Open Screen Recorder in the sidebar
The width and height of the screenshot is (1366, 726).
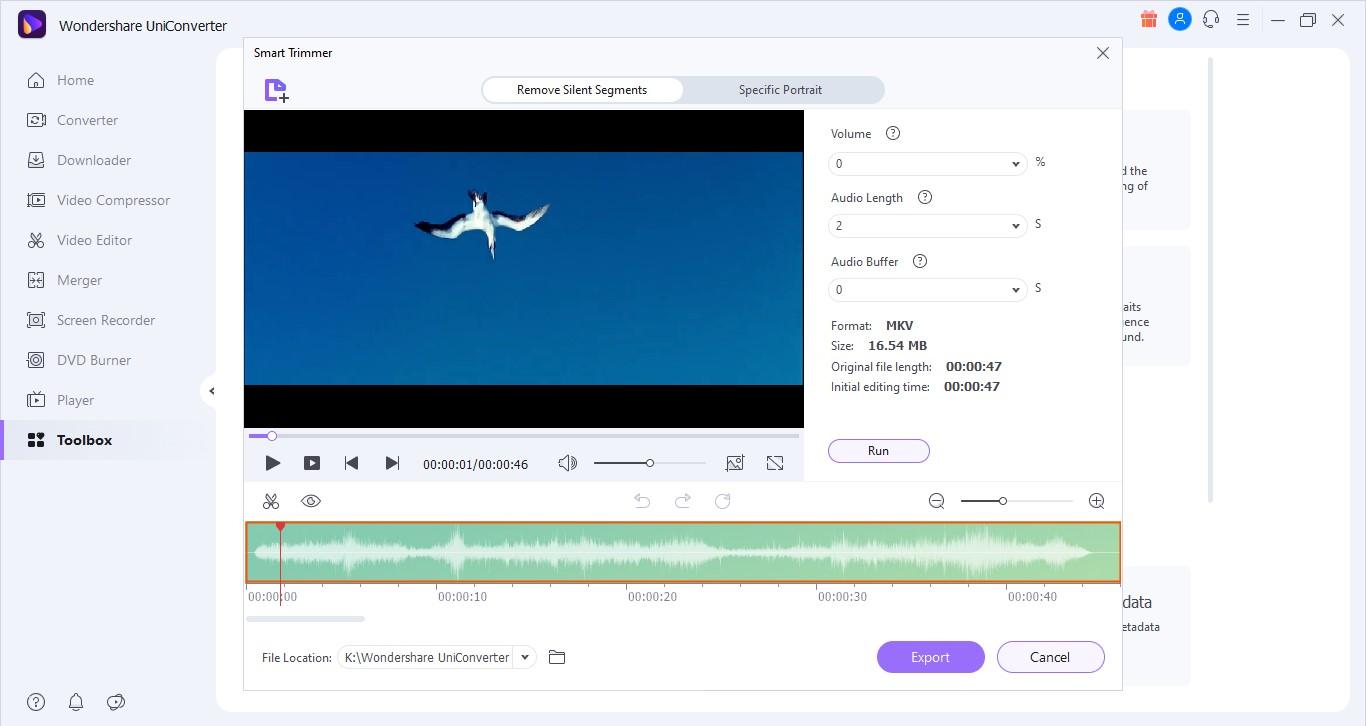pos(105,320)
